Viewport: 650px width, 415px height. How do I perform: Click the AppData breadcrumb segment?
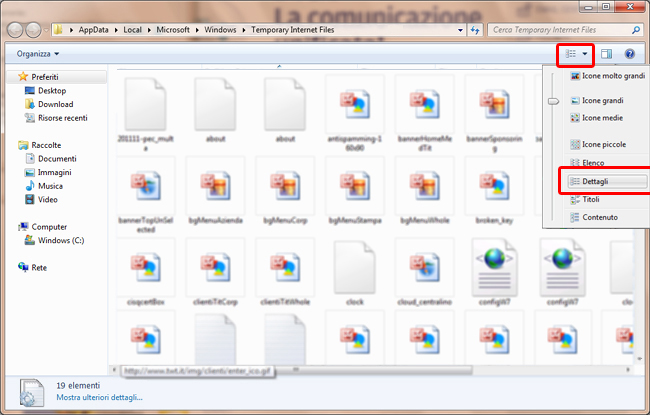[93, 30]
